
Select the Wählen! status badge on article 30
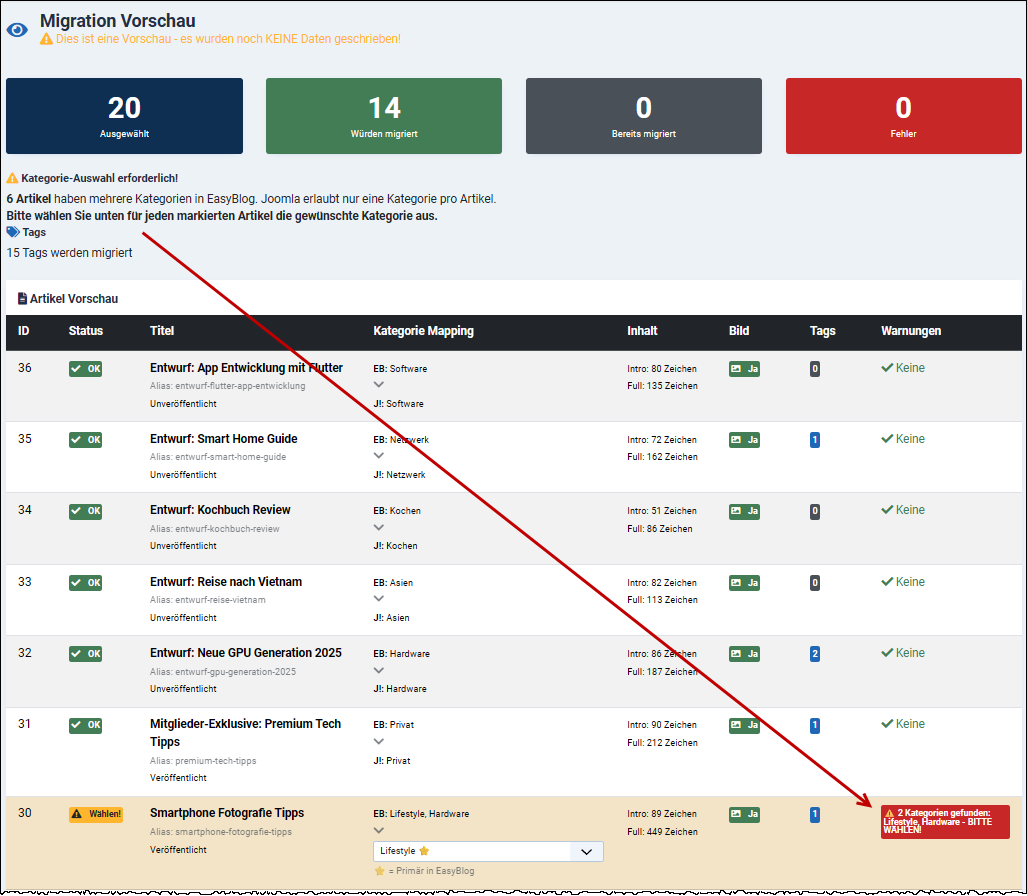tap(95, 813)
